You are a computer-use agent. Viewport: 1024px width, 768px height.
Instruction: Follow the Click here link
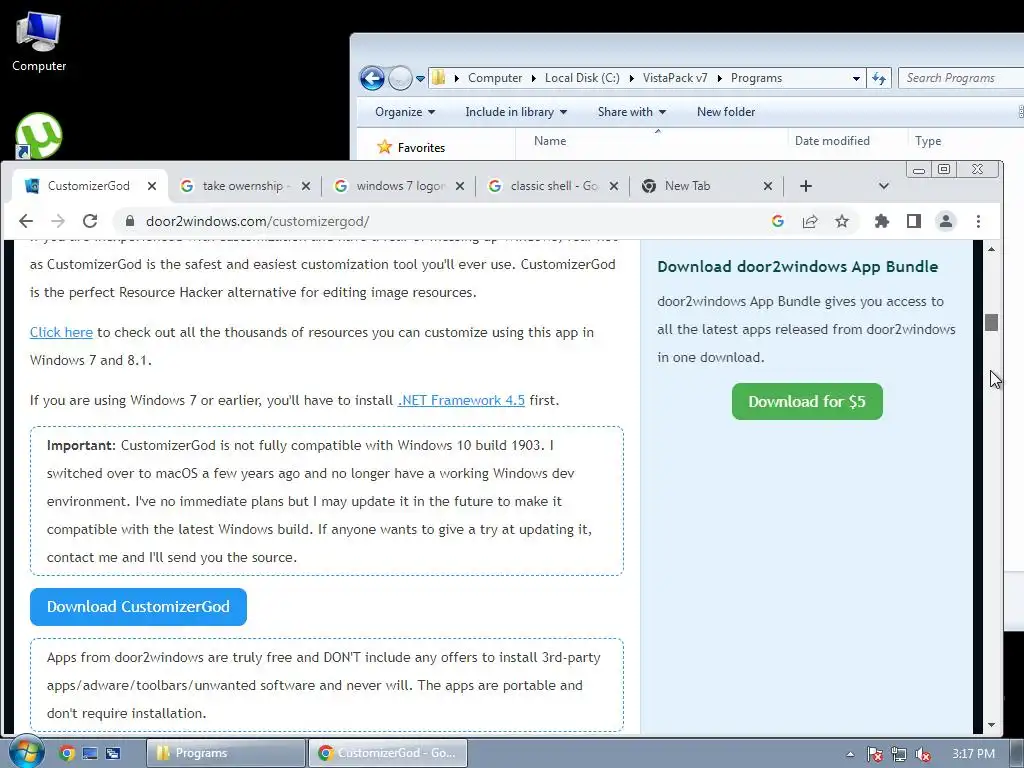pos(61,332)
